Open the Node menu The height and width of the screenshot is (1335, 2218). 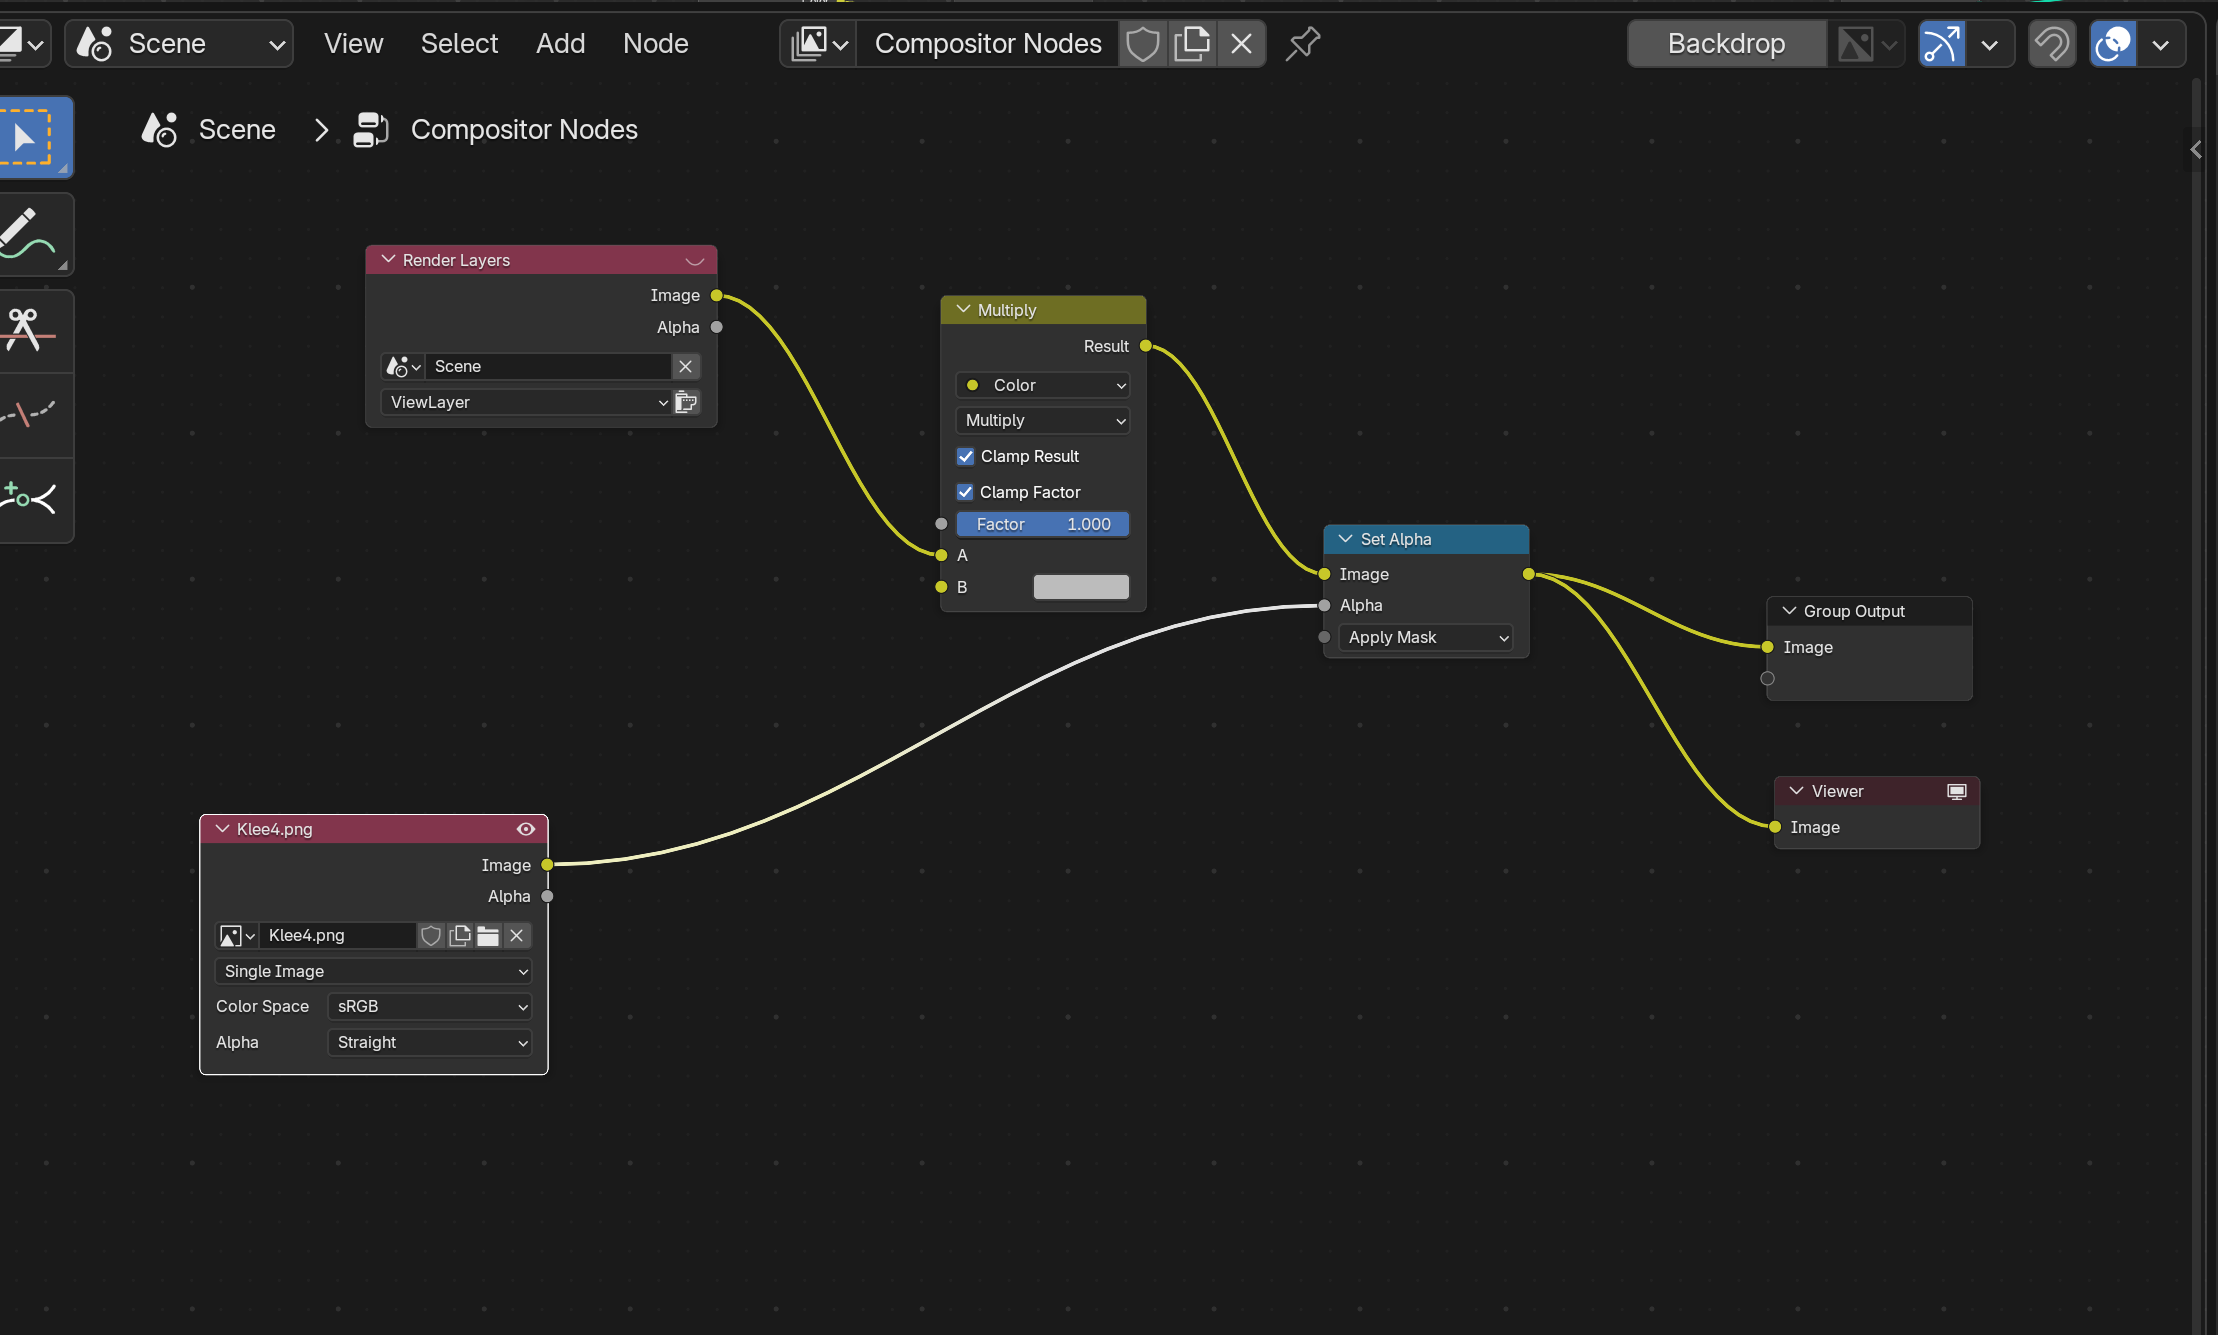pyautogui.click(x=655, y=44)
